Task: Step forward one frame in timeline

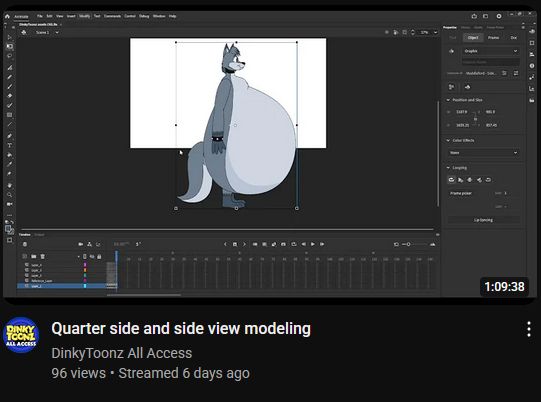Action: pos(322,244)
